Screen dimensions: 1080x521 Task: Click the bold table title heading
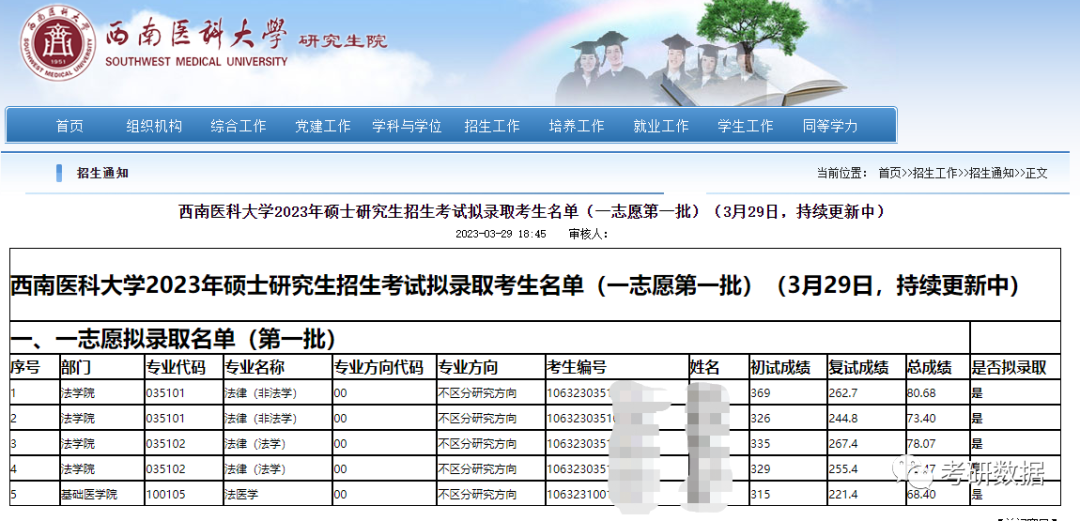tap(515, 285)
